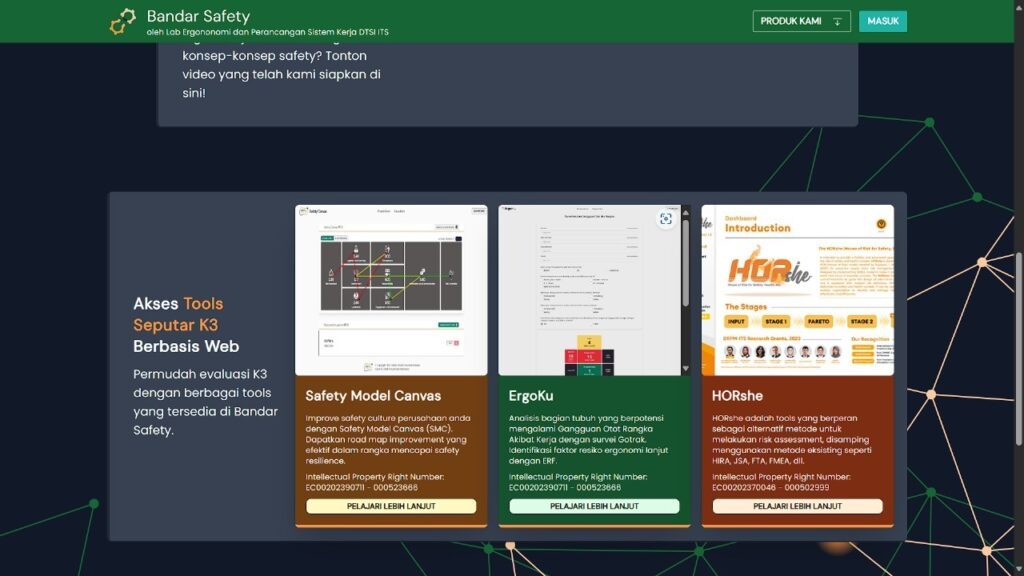Click the arrow icon inside the PRODUK KAMI button

837,21
